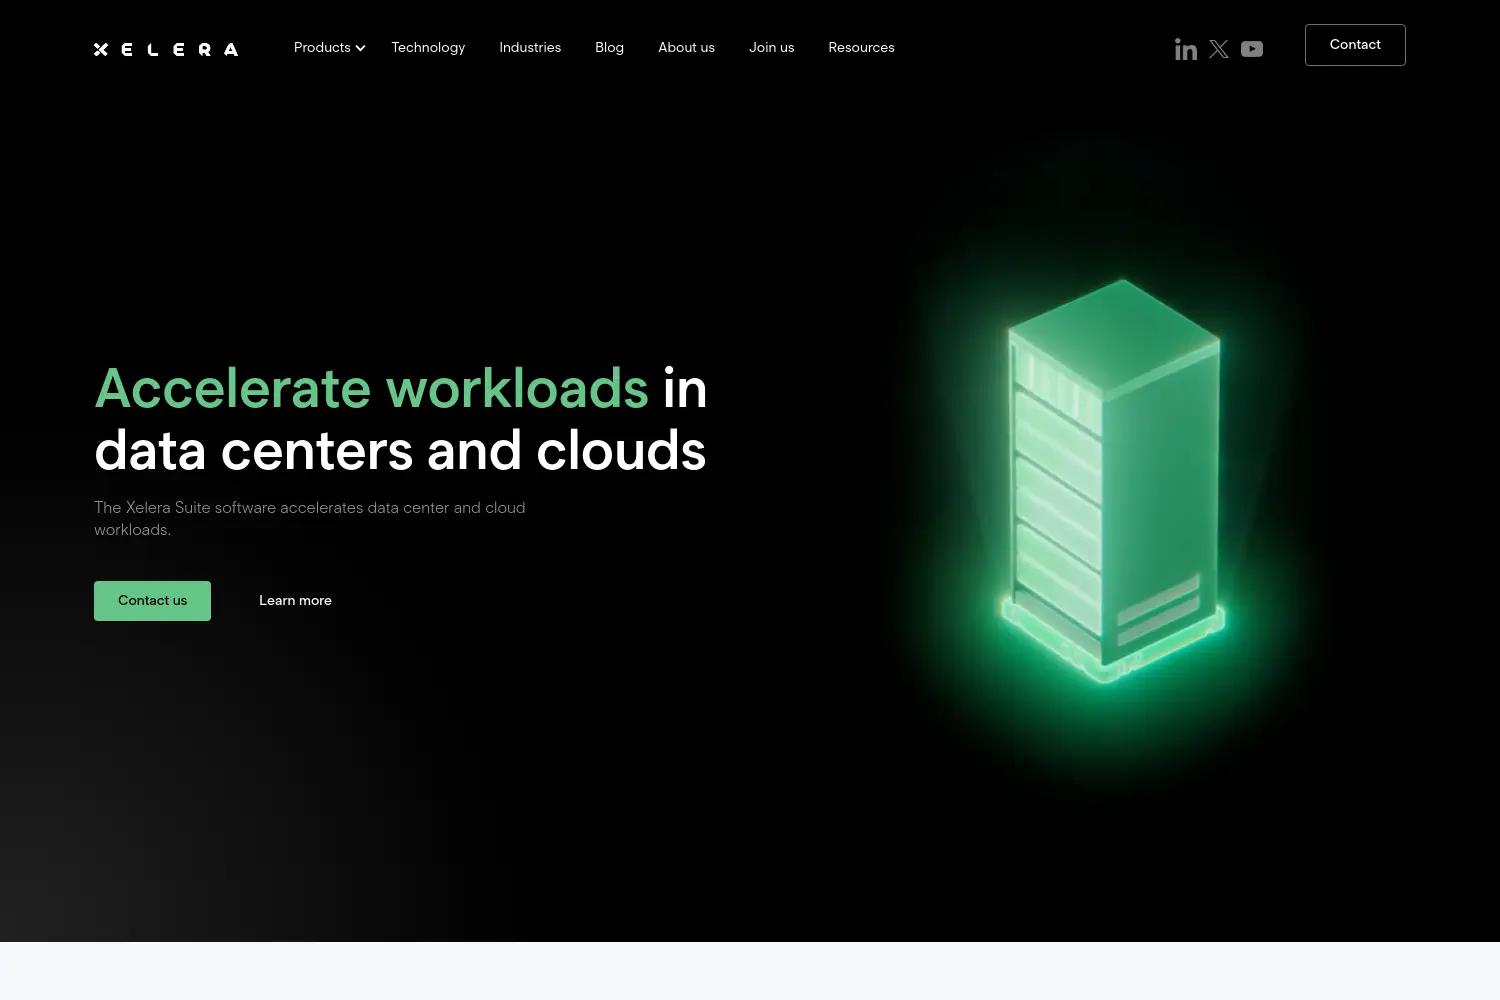Open the LinkedIn profile icon
Viewport: 1500px width, 1000px height.
[x=1186, y=49]
